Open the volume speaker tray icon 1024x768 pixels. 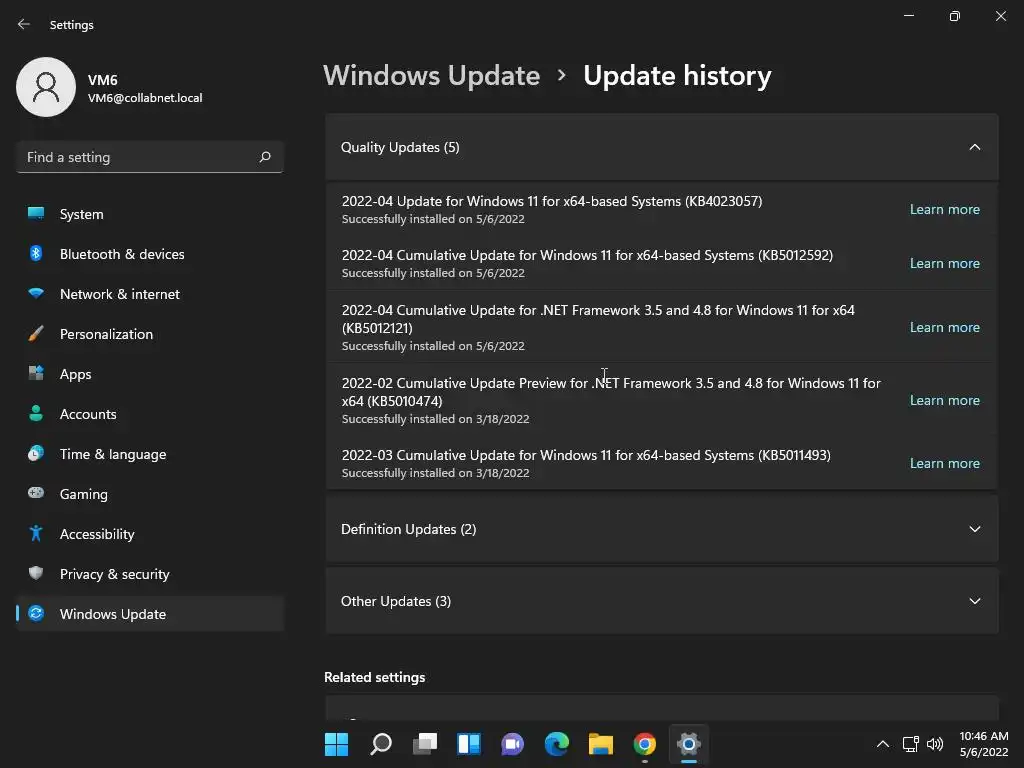(x=935, y=744)
